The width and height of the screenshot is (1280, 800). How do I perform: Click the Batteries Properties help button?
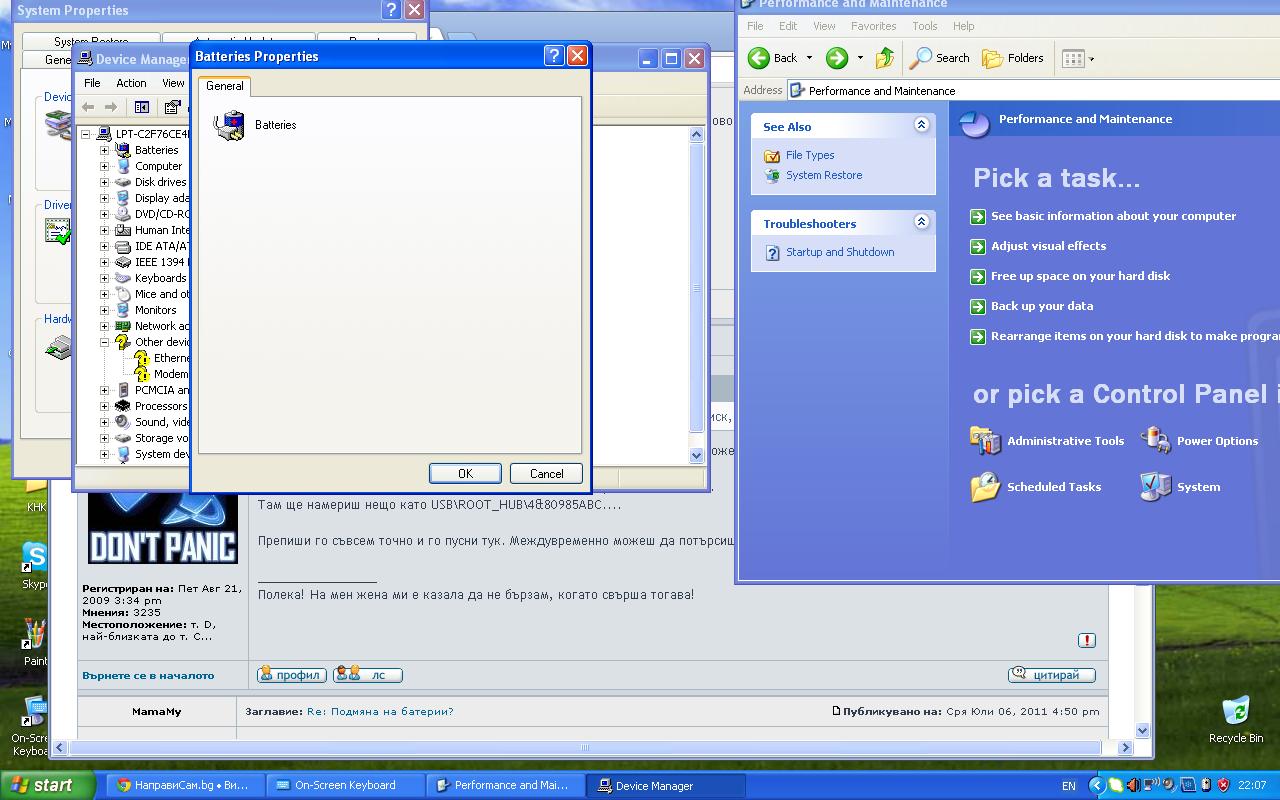point(554,56)
